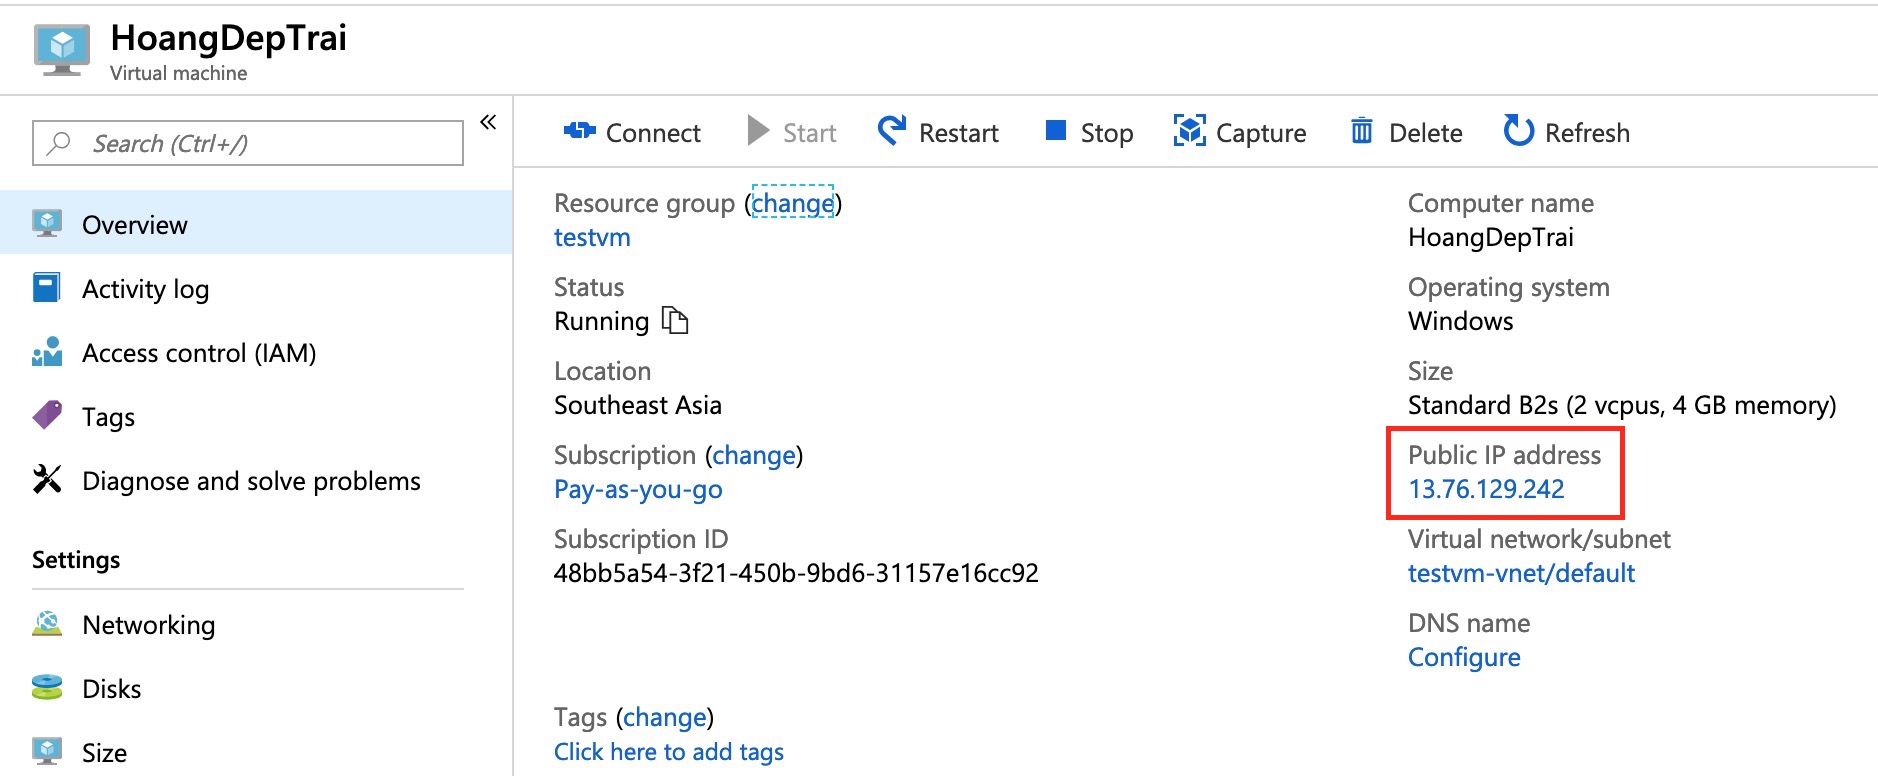Click the Tags purple label icon
Image resolution: width=1878 pixels, height=776 pixels.
coord(47,416)
